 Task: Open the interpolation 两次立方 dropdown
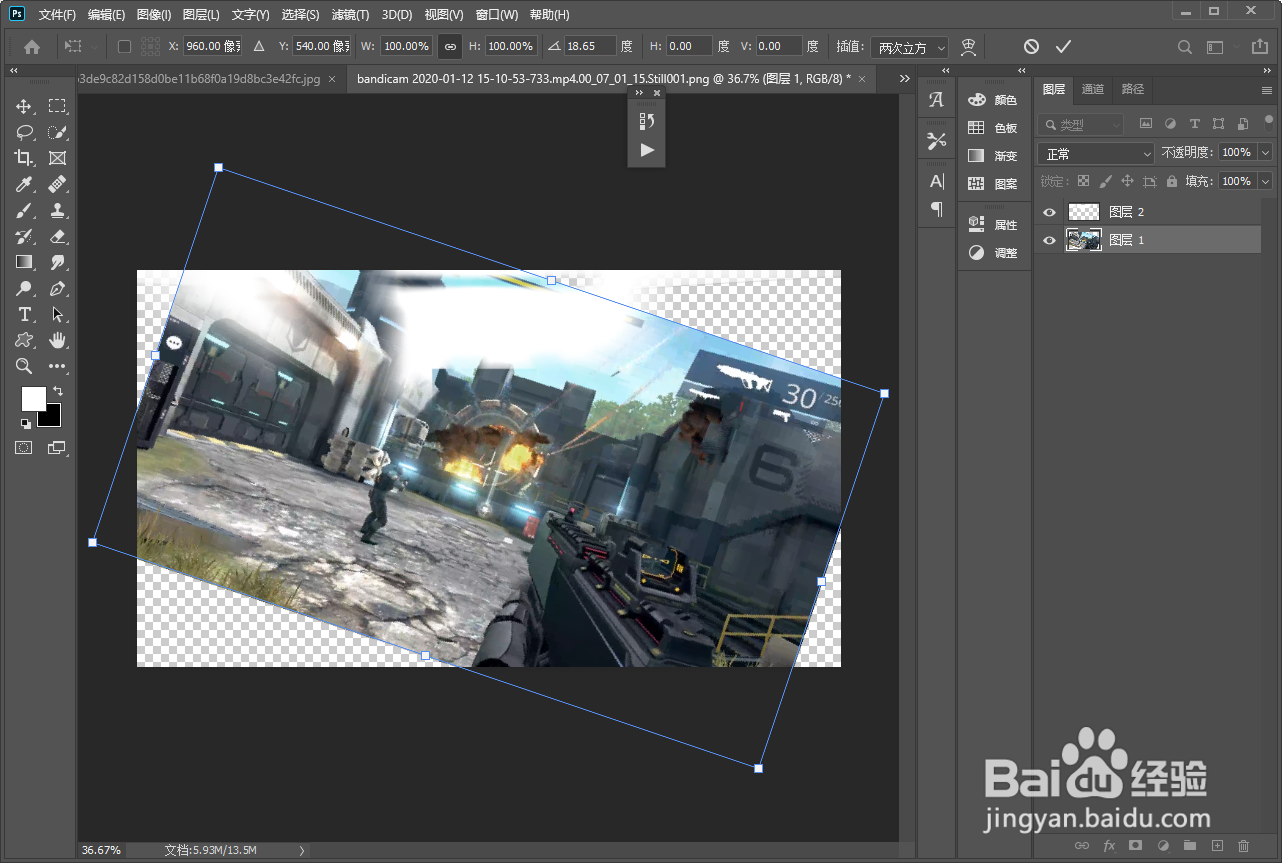tap(909, 47)
